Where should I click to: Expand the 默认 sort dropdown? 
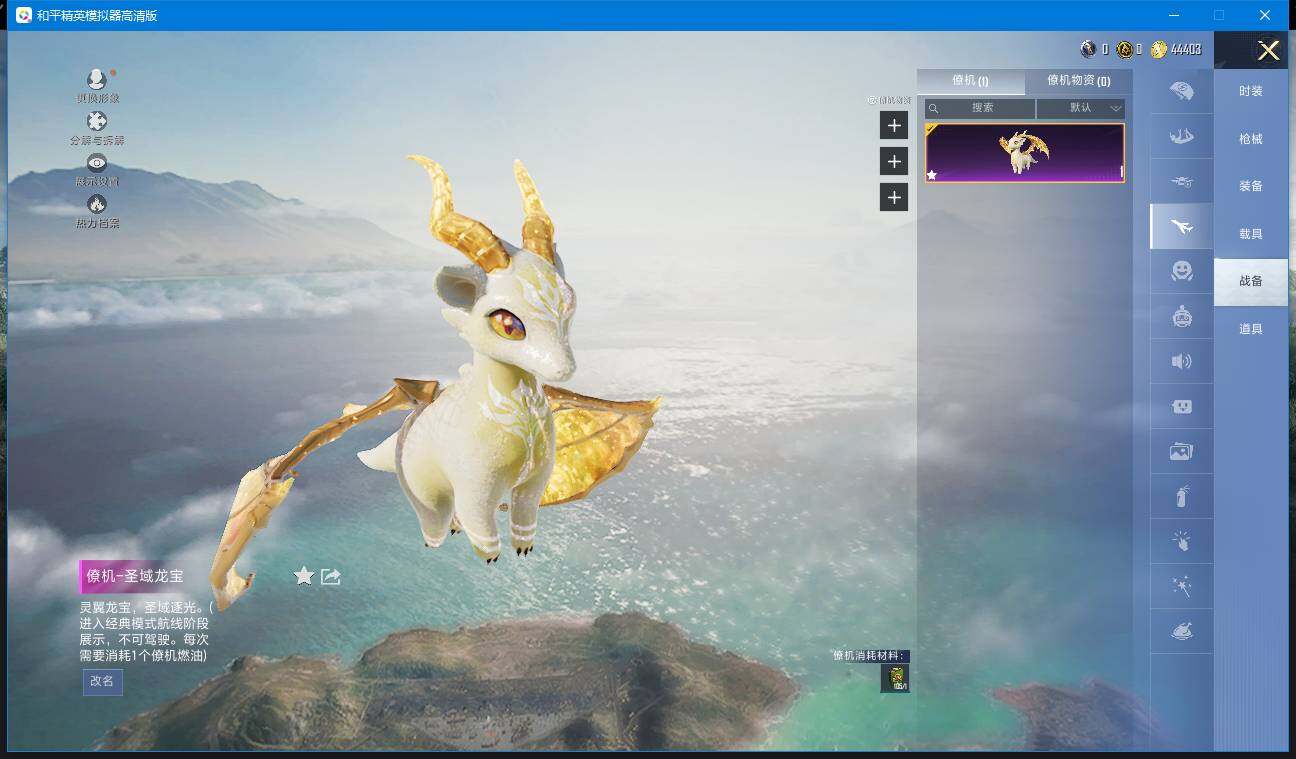pyautogui.click(x=1081, y=108)
